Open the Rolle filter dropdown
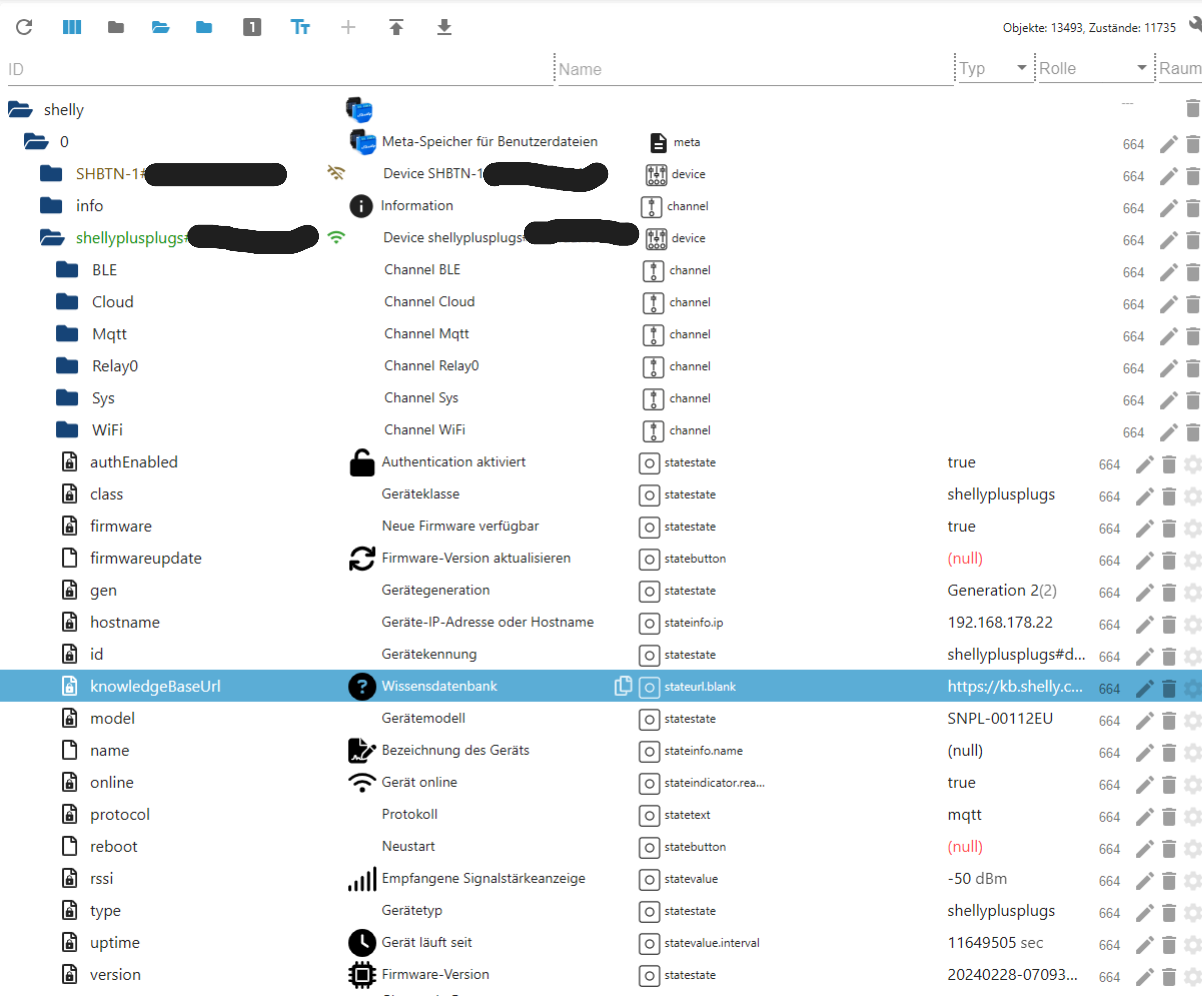 pos(1096,68)
